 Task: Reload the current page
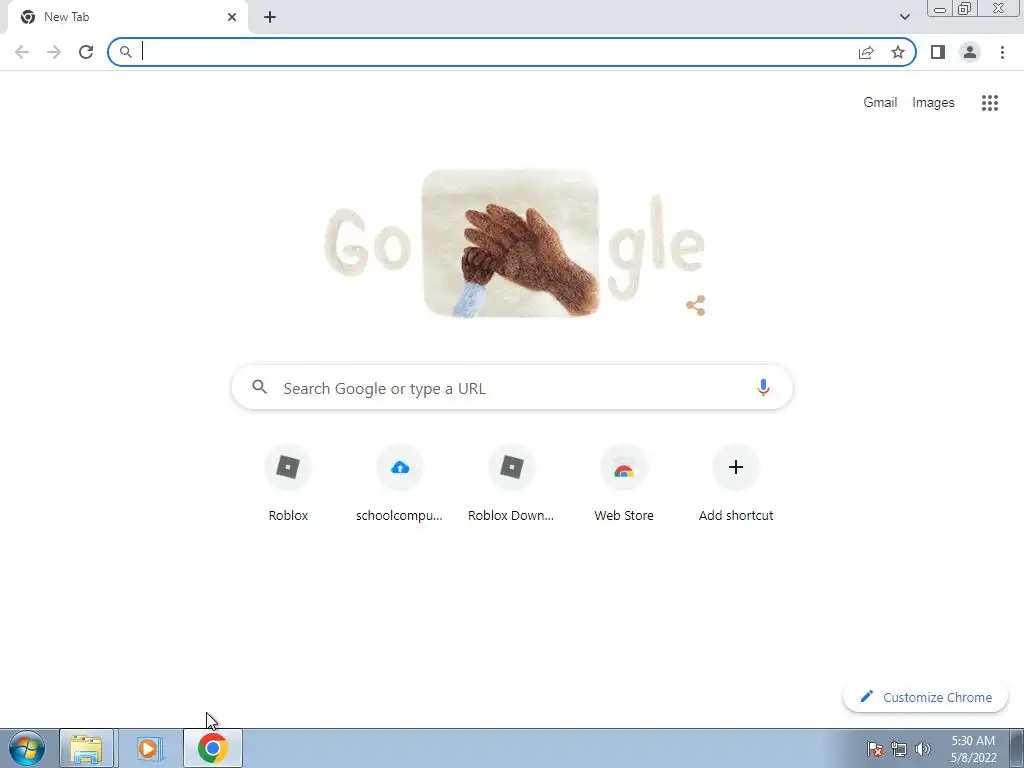pyautogui.click(x=86, y=52)
